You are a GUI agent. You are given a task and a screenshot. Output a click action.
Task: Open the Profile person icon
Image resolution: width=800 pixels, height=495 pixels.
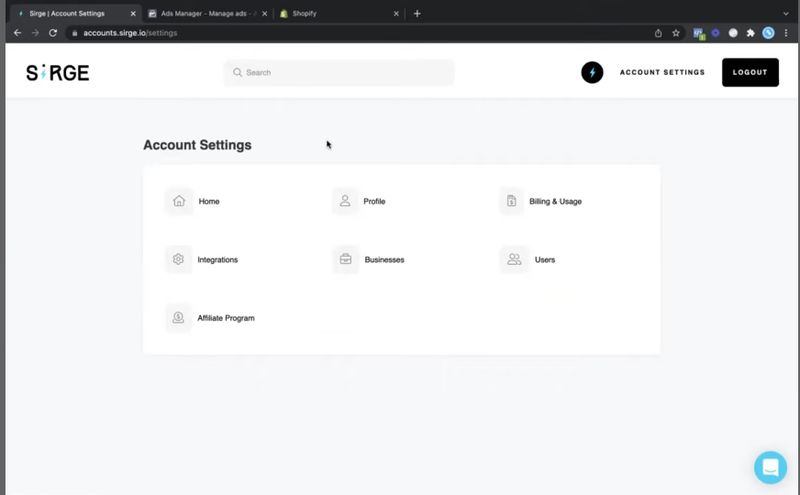coord(345,201)
